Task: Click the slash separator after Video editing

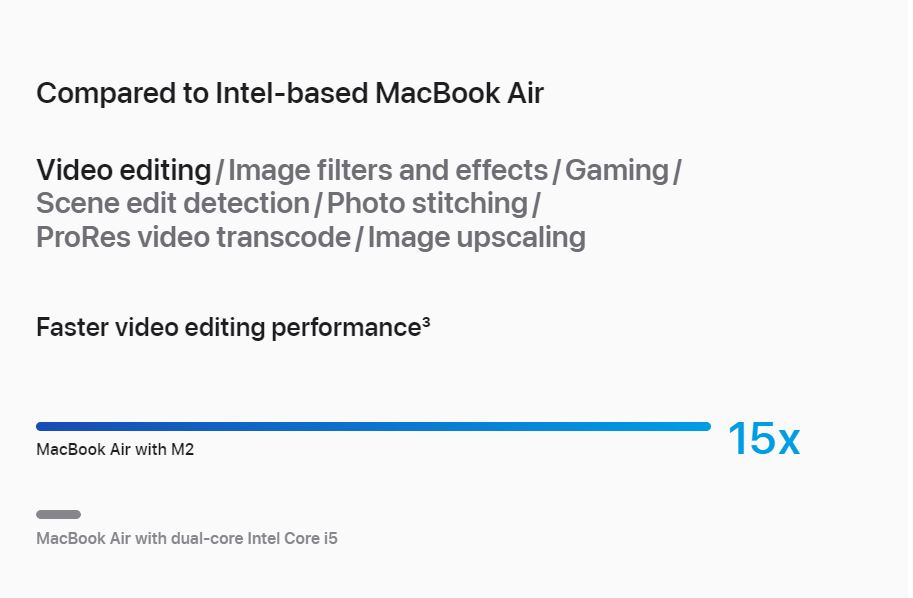Action: point(220,172)
